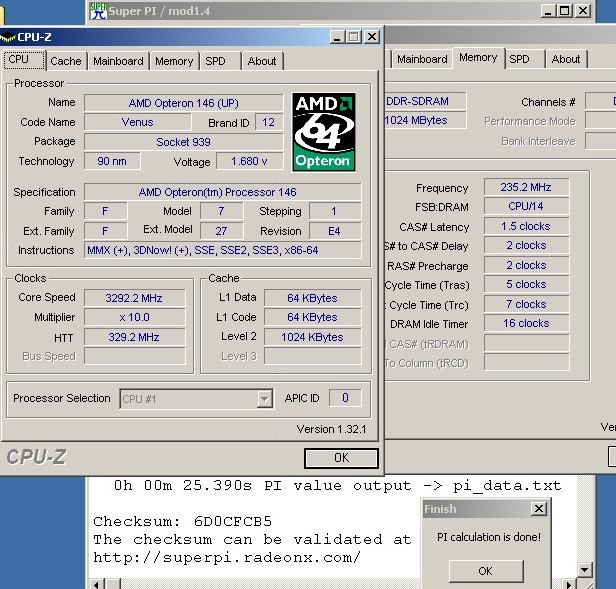Click the empty Bus Speed field
The height and width of the screenshot is (589, 616).
click(134, 356)
